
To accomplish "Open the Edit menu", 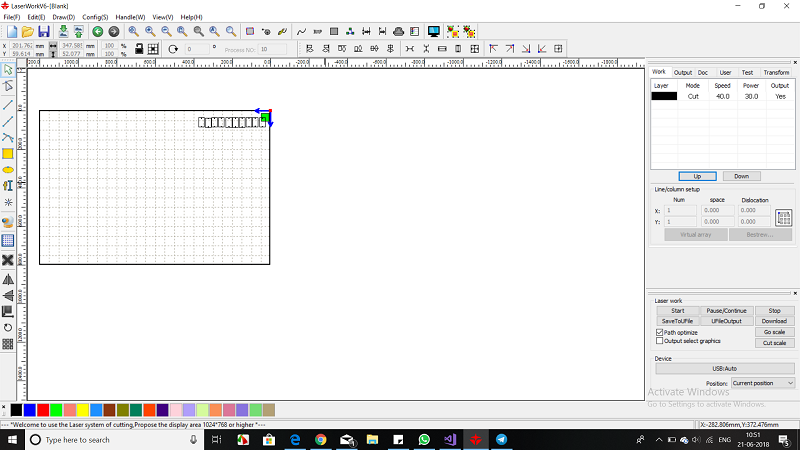I will [36, 17].
